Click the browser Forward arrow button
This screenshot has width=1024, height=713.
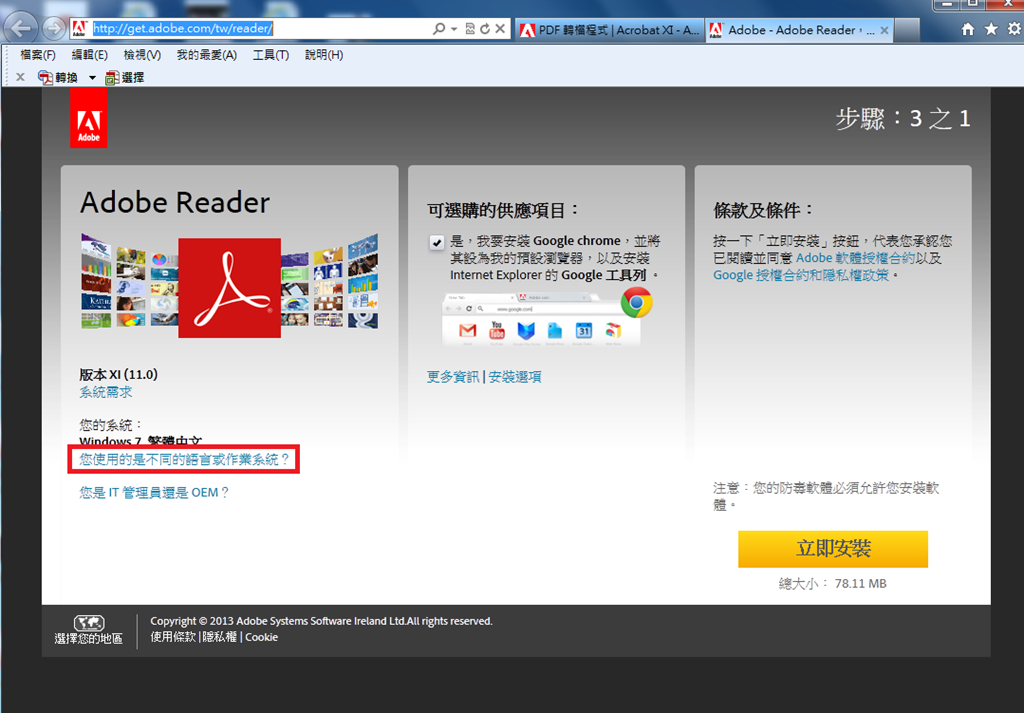(53, 28)
